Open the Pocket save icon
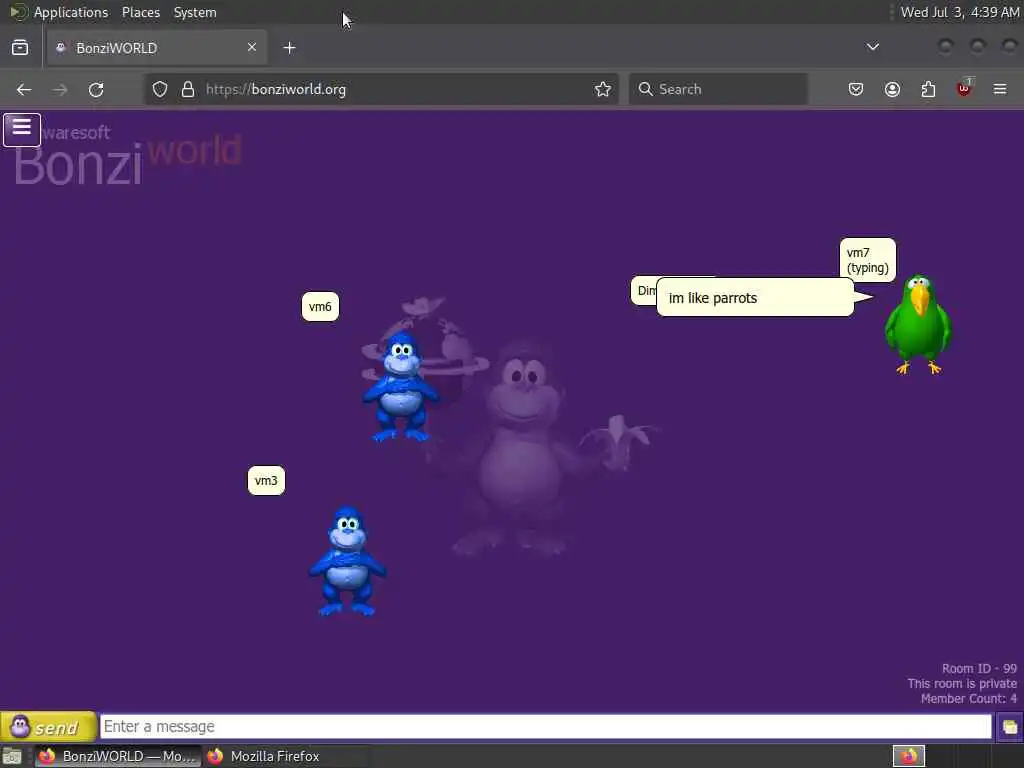Viewport: 1024px width, 768px height. 856,89
